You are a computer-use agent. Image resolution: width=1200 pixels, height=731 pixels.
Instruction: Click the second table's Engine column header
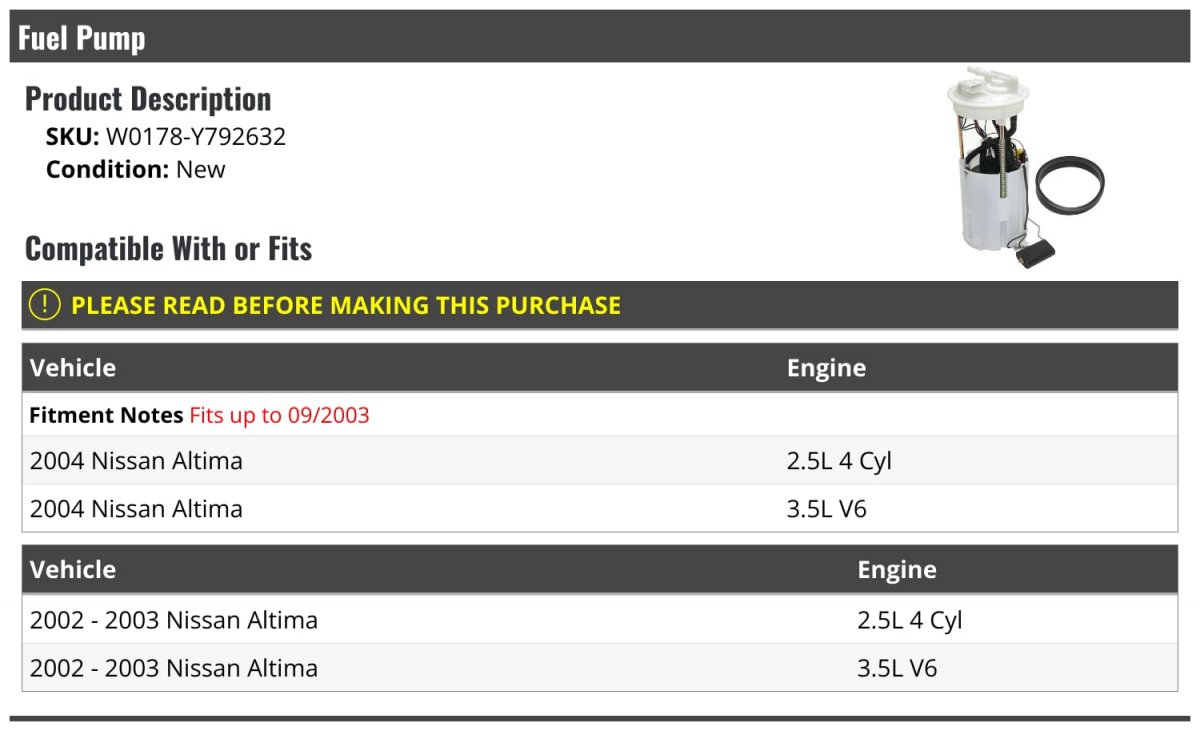(897, 570)
